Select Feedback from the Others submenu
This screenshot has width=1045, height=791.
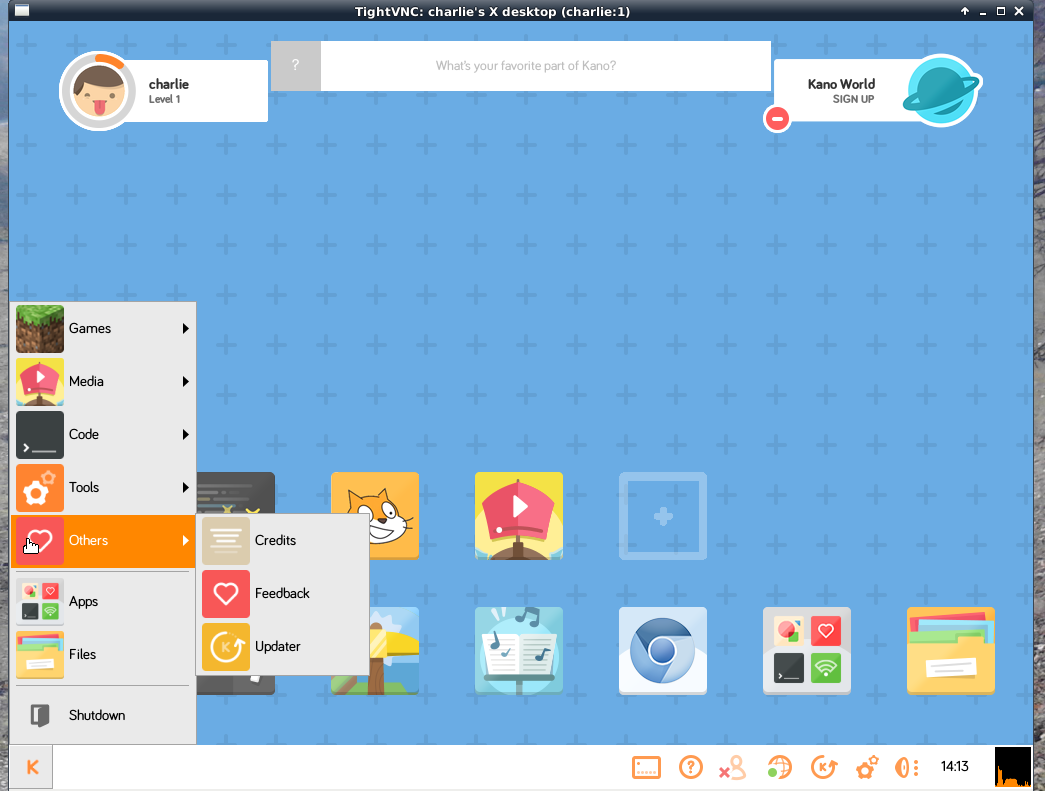283,593
